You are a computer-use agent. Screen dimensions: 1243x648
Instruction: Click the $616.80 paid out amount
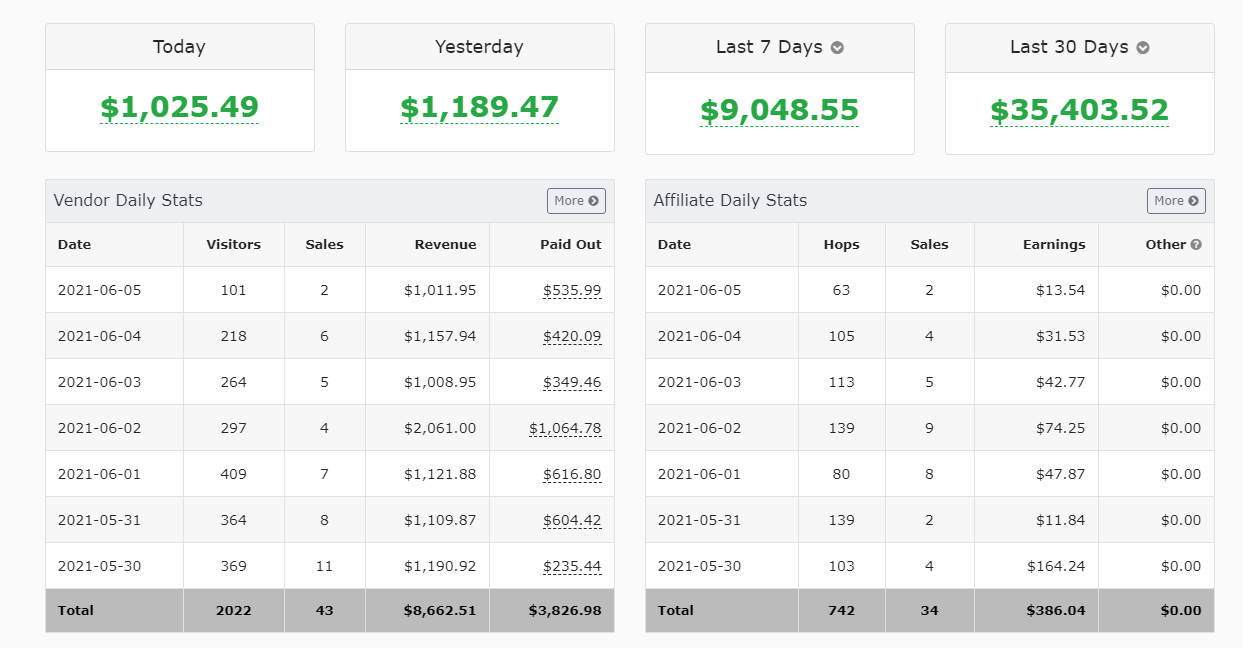[572, 475]
